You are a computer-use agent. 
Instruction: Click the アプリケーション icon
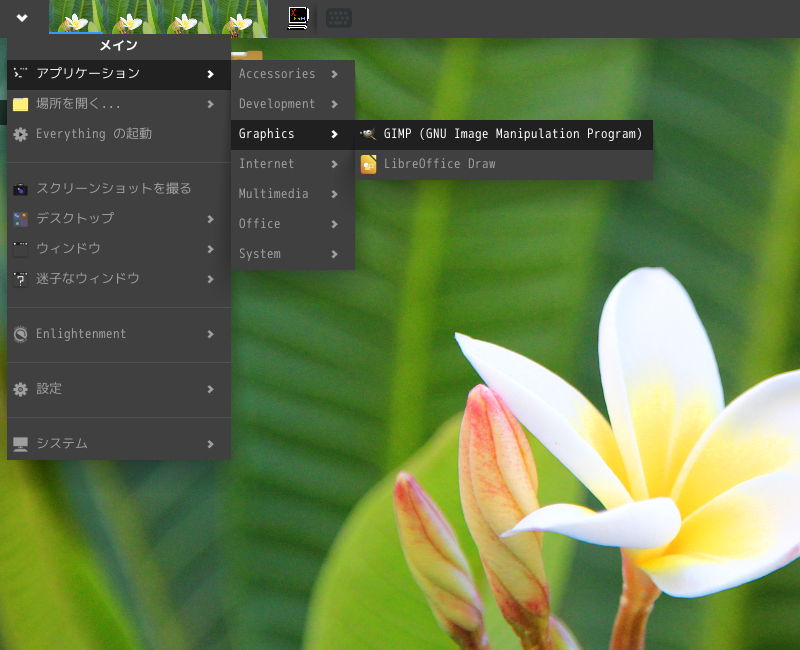pos(20,73)
